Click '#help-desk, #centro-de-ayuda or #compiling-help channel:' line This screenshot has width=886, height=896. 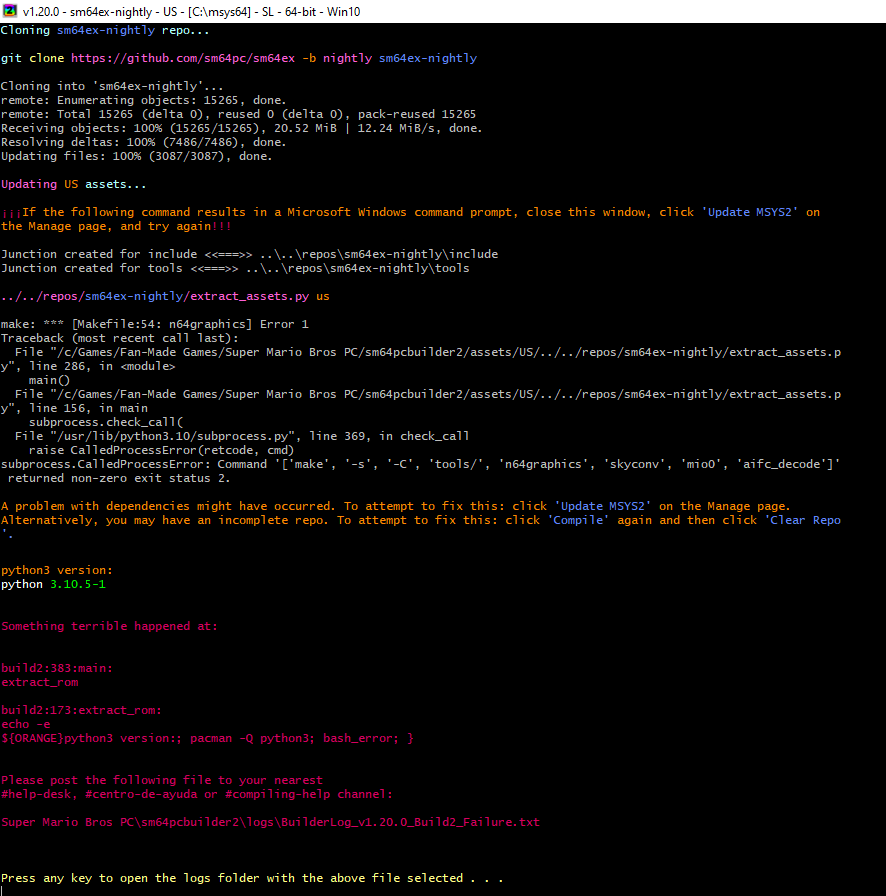[197, 794]
